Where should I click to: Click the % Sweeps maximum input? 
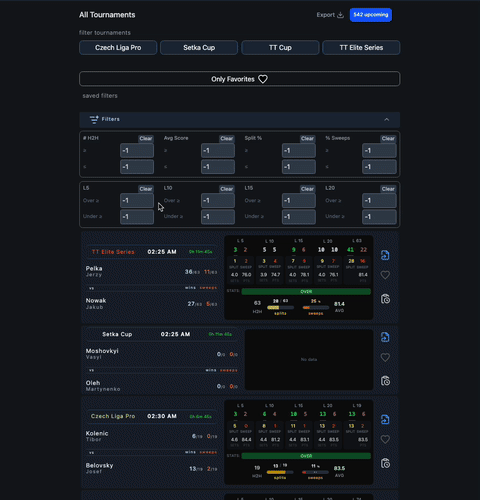point(379,167)
